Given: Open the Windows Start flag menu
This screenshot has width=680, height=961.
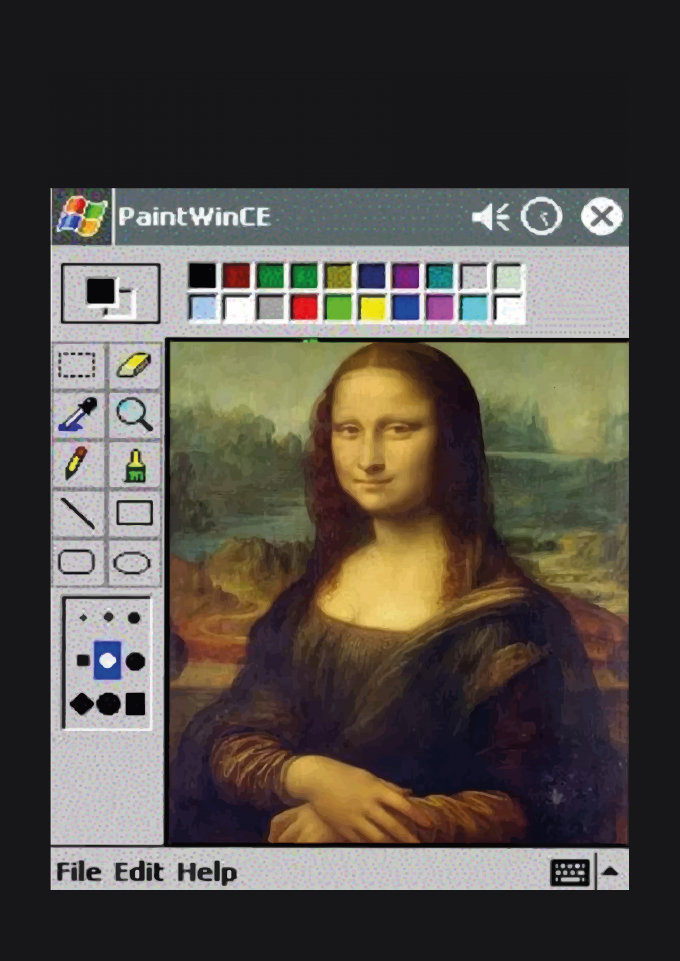Looking at the screenshot, I should tap(81, 216).
